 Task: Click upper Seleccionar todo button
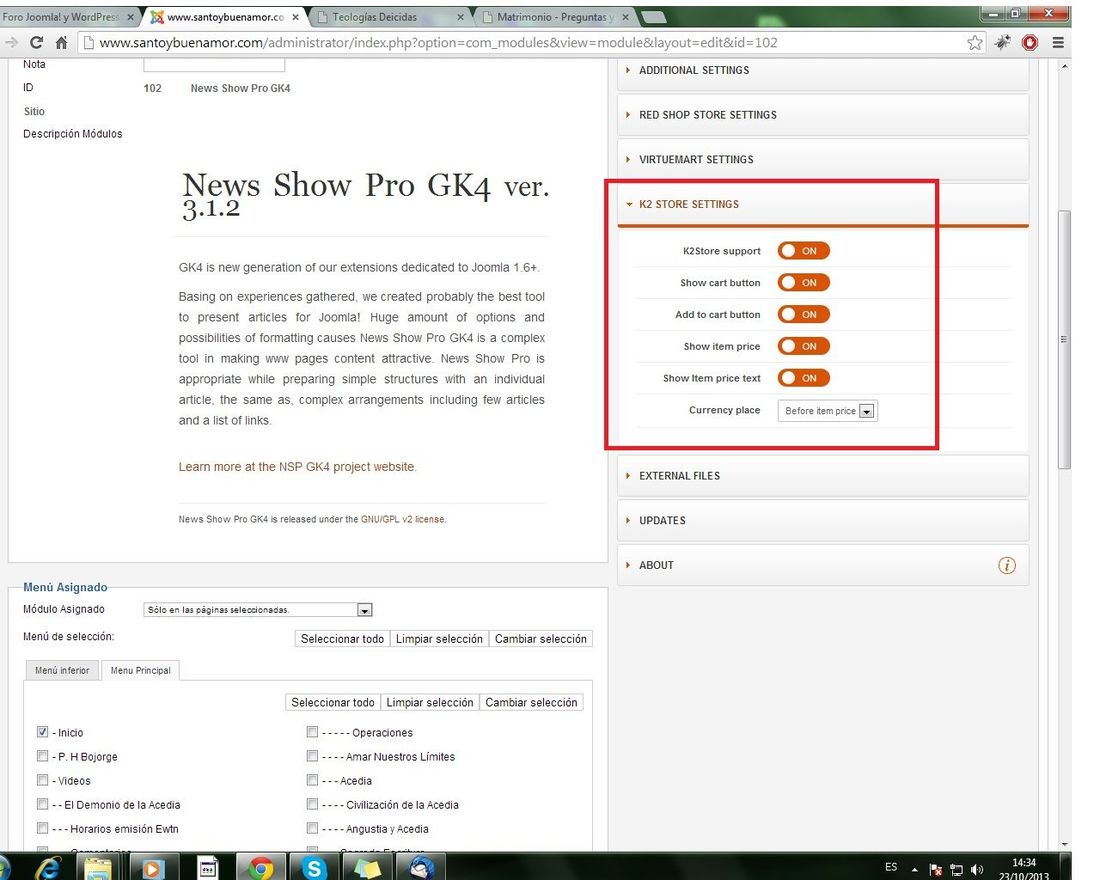[342, 639]
